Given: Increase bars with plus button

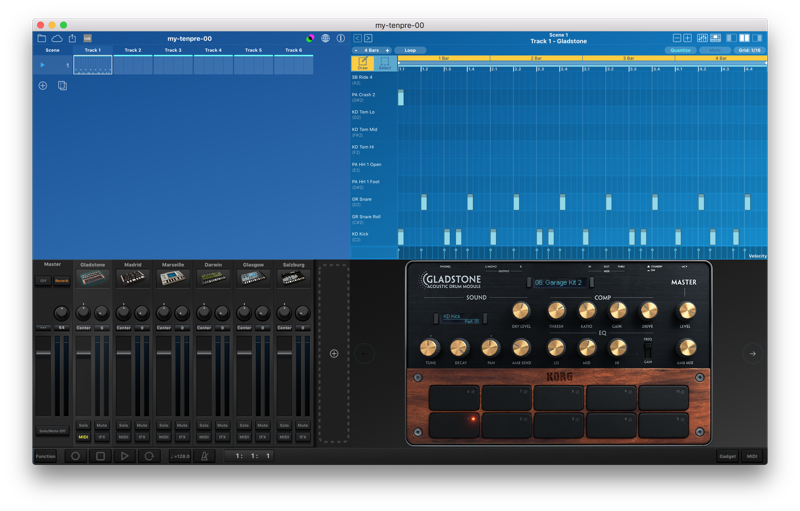Looking at the screenshot, I should point(387,50).
